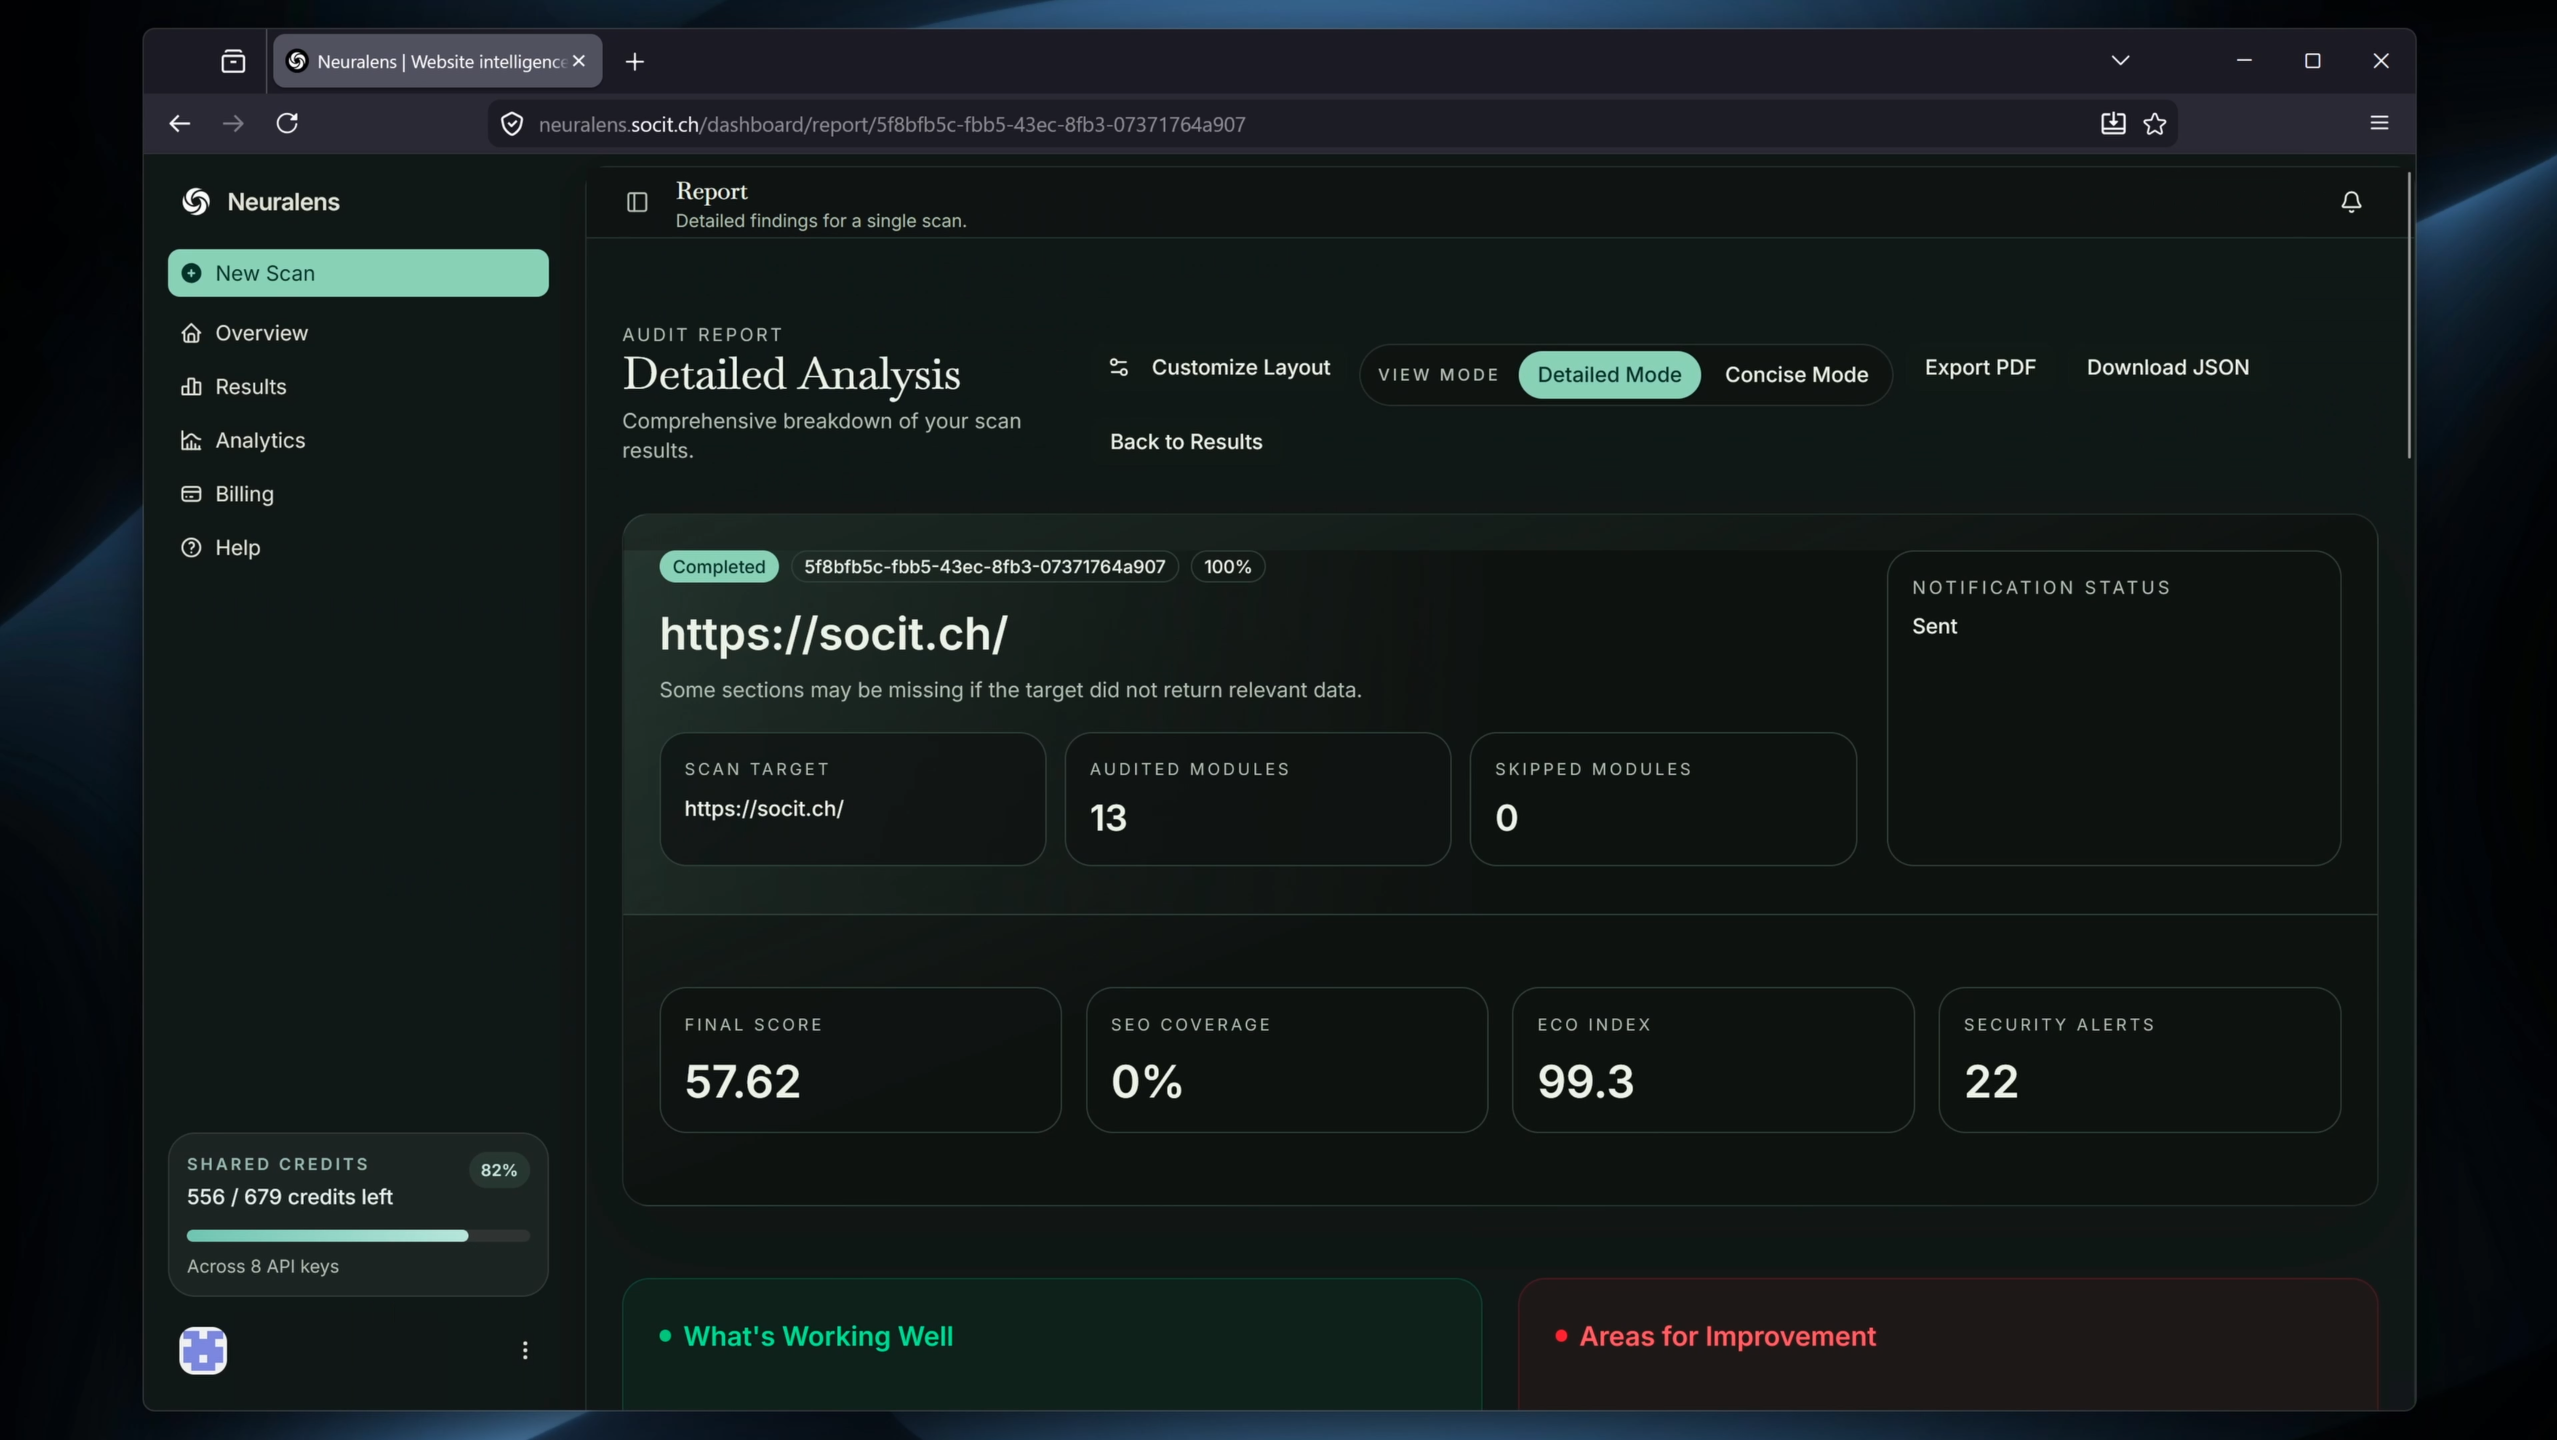
Task: Click the Help question-mark icon
Action: pos(191,548)
